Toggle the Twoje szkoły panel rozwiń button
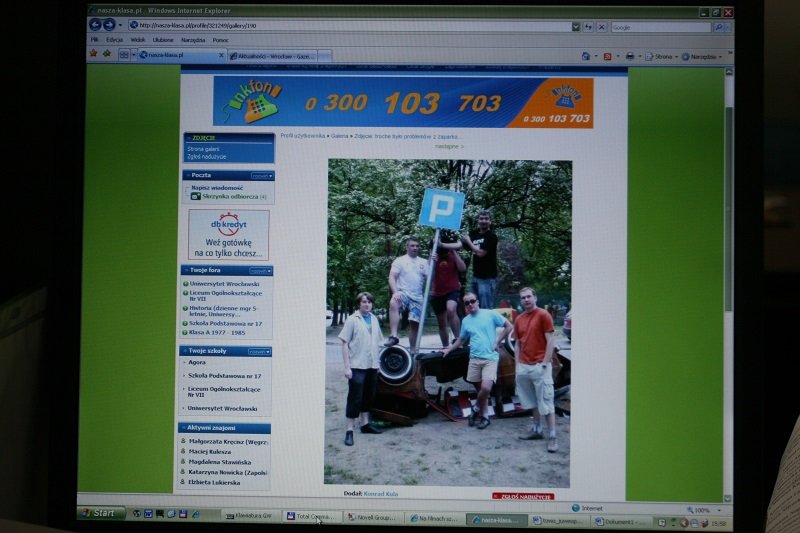 [259, 352]
